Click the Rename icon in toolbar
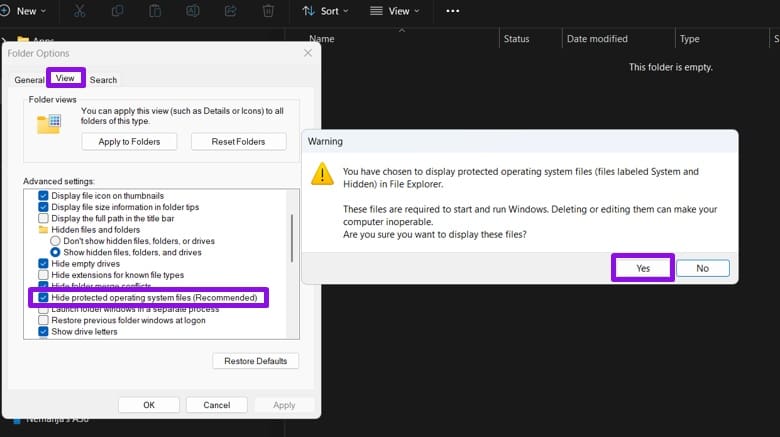Image resolution: width=780 pixels, height=437 pixels. coord(193,11)
